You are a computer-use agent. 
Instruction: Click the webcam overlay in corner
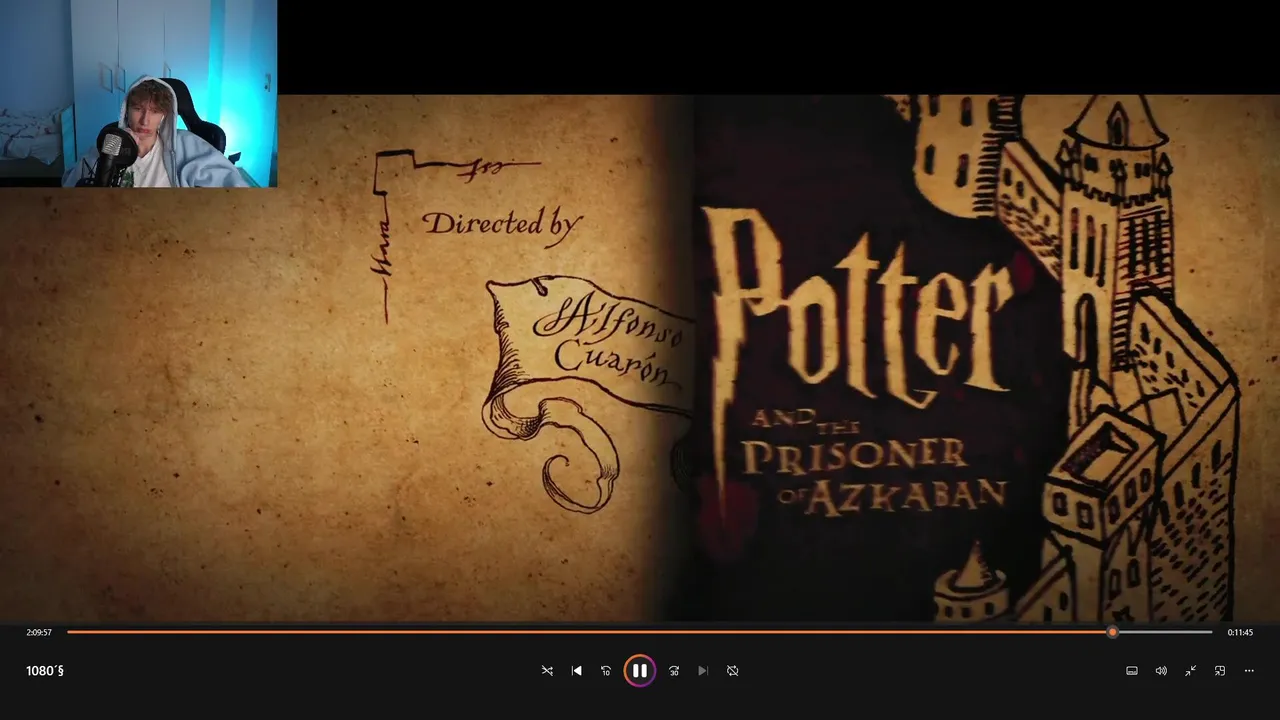tap(138, 93)
